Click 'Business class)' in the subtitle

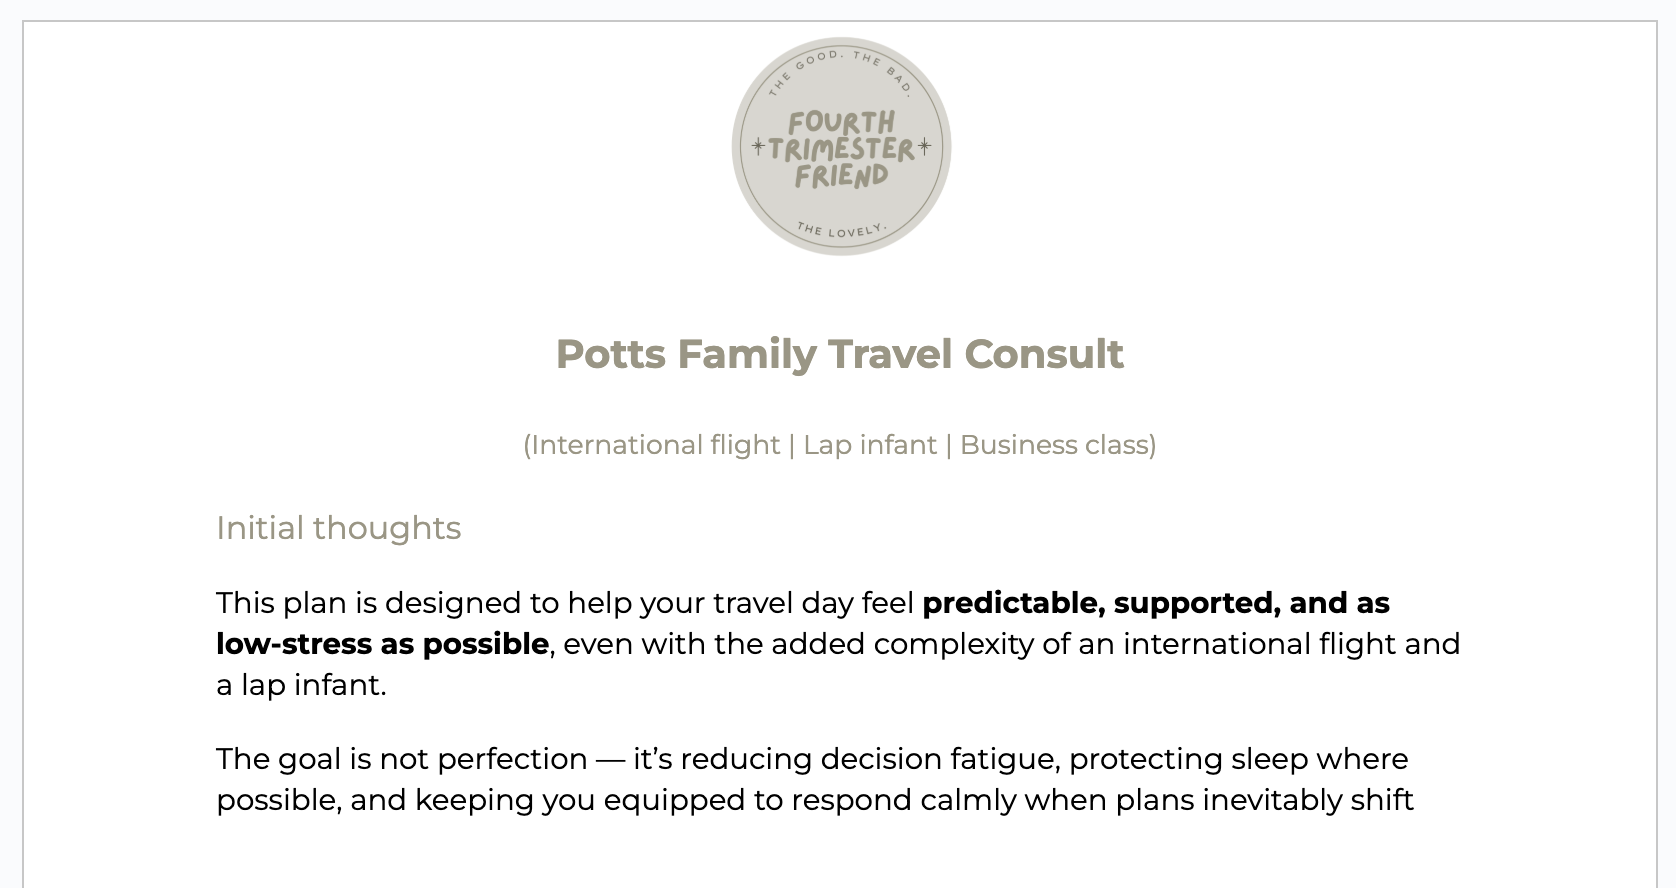pos(1058,444)
